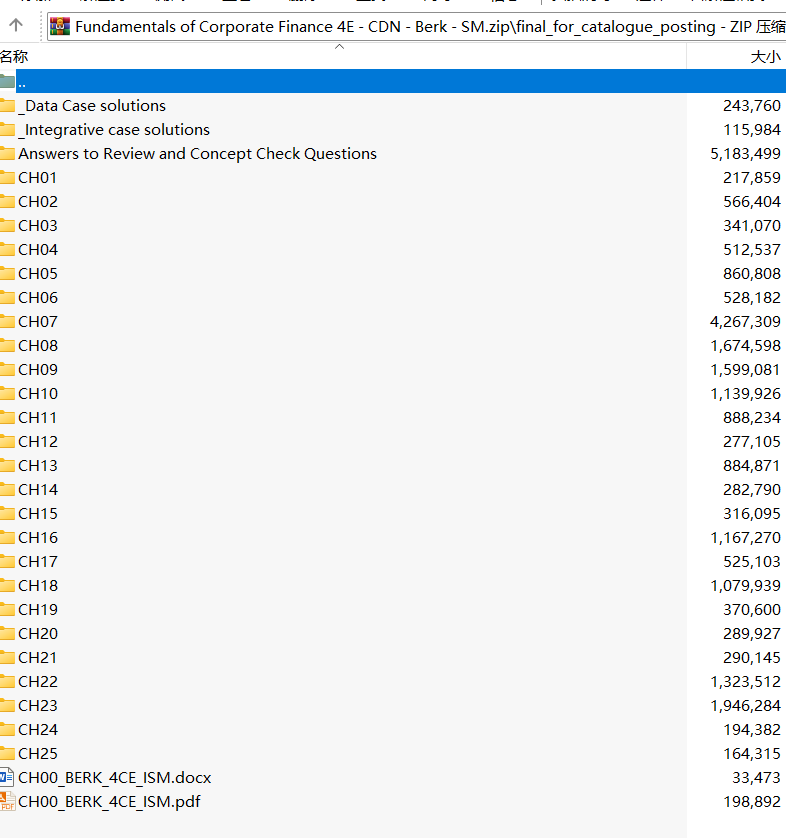The height and width of the screenshot is (838, 786).
Task: Click the CH17 folder icon
Action: pos(7,562)
